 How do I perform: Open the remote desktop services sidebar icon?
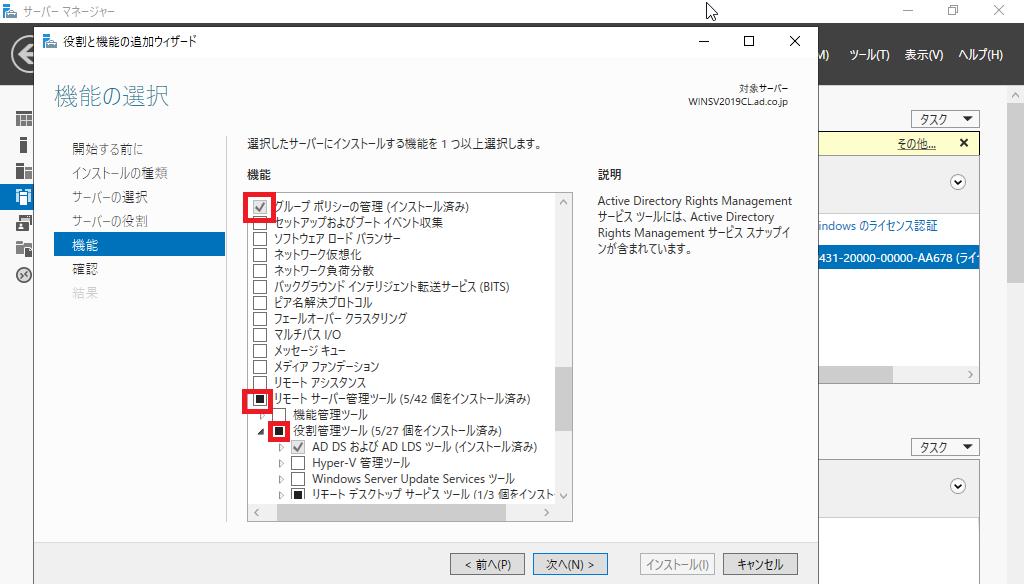click(24, 275)
